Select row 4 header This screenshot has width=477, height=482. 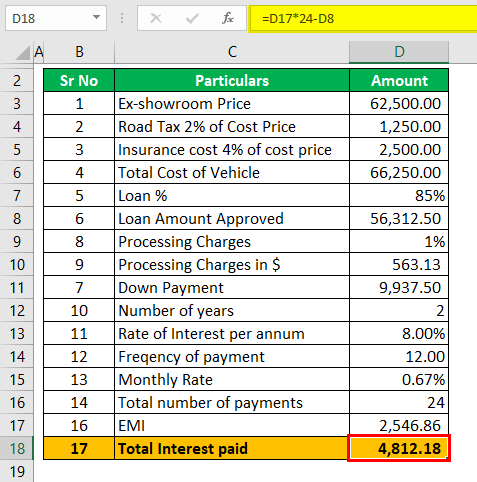(x=17, y=127)
